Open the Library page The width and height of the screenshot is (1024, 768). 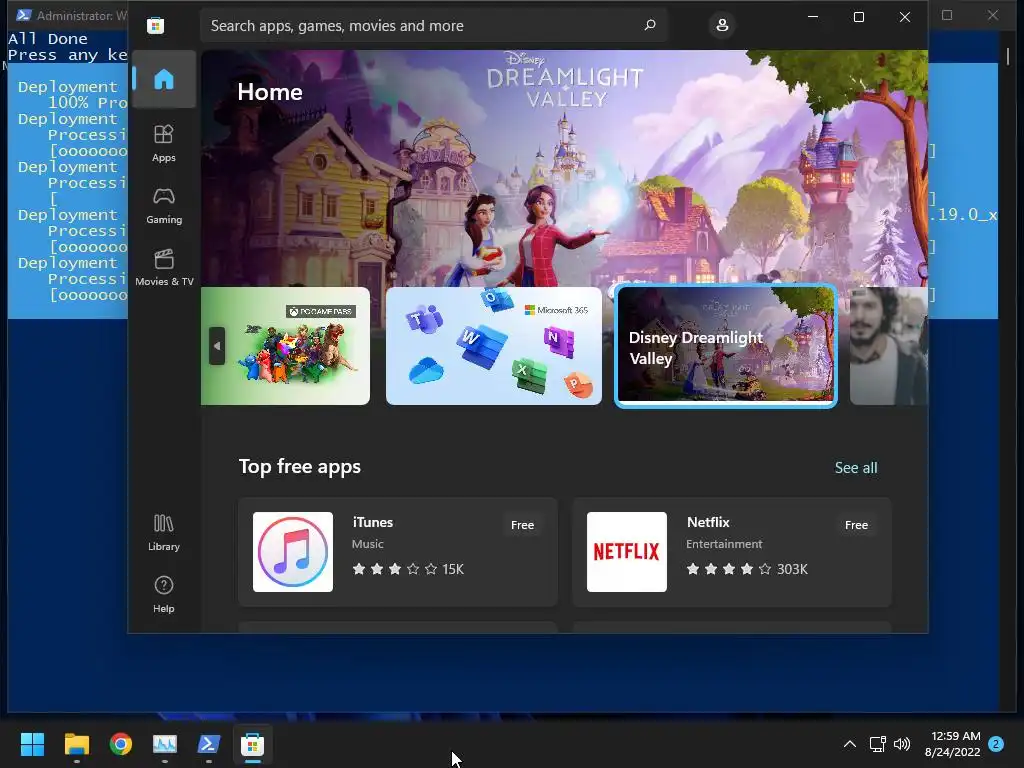pos(164,532)
